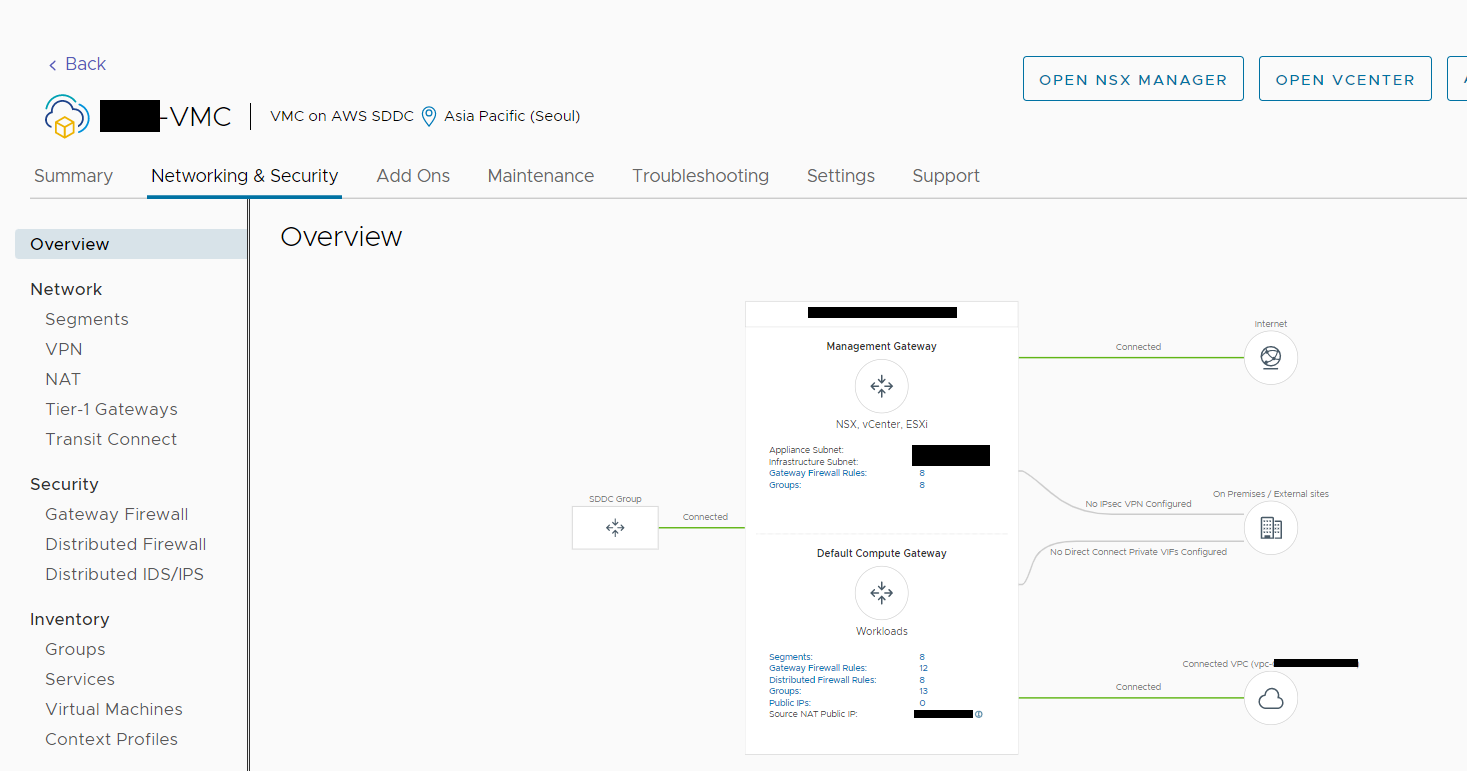Screen dimensions: 1467x771
Task: Click Management Gateway's Gateway Firewall Rules link
Action: click(818, 473)
